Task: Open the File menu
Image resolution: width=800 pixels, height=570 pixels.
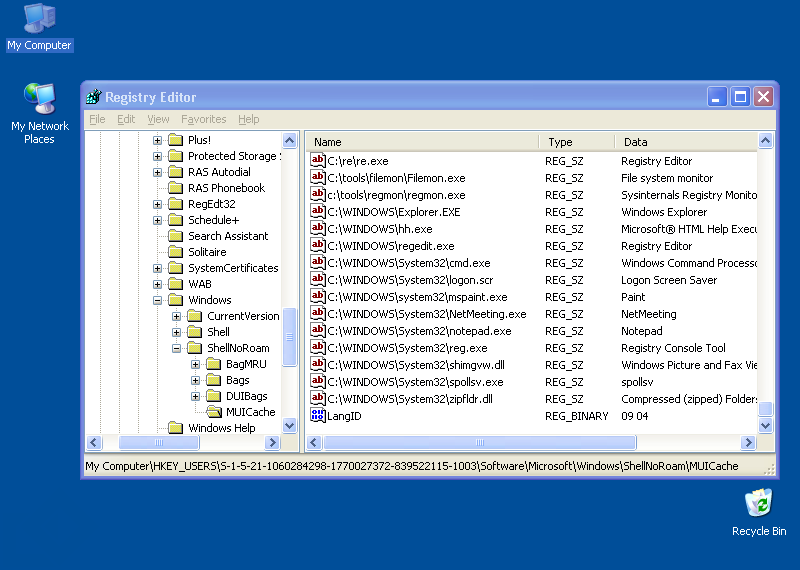Action: 97,119
